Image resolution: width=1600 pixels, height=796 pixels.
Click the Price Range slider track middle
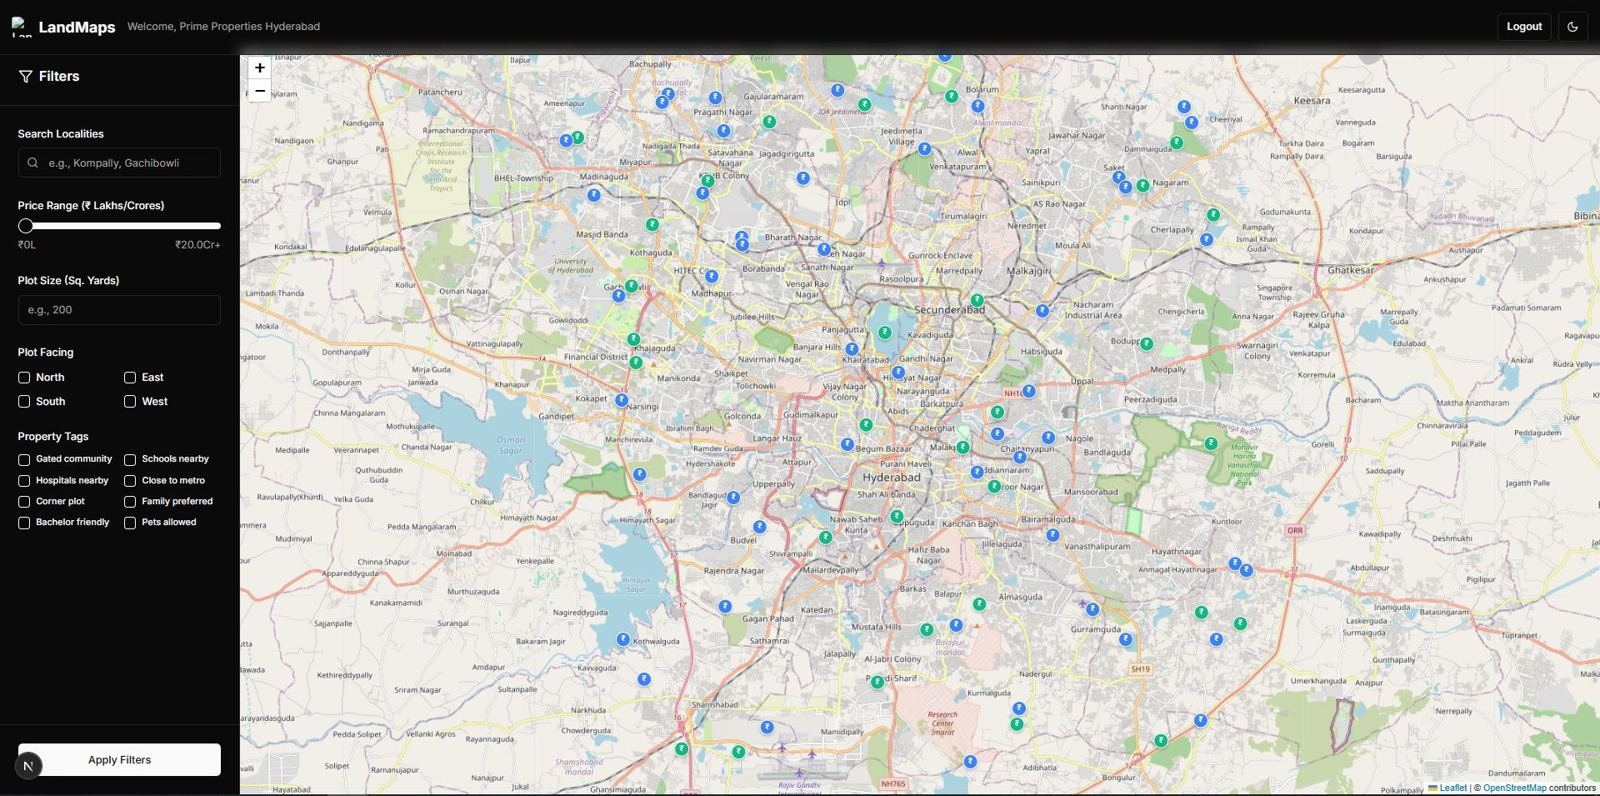119,226
